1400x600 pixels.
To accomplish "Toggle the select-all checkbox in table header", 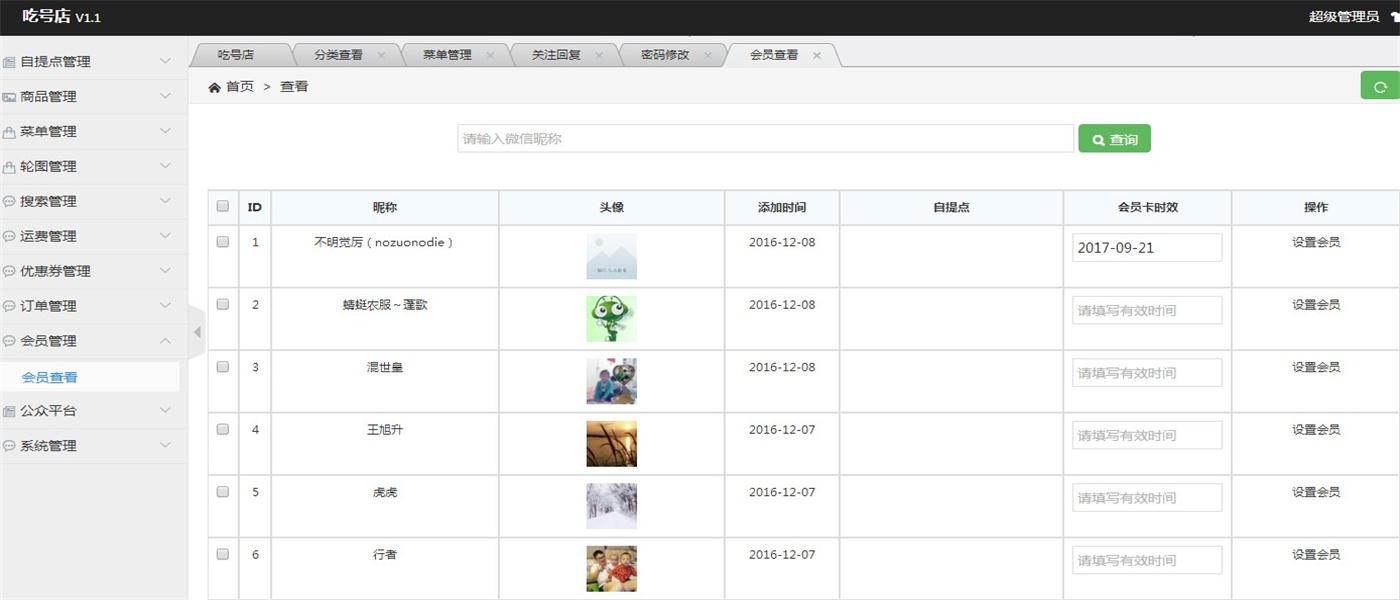I will coord(223,207).
